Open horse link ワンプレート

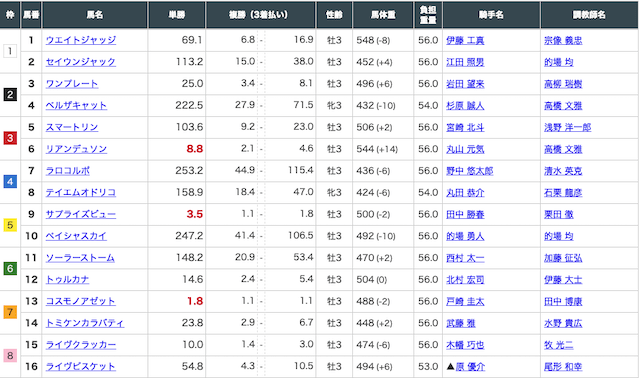click(72, 84)
